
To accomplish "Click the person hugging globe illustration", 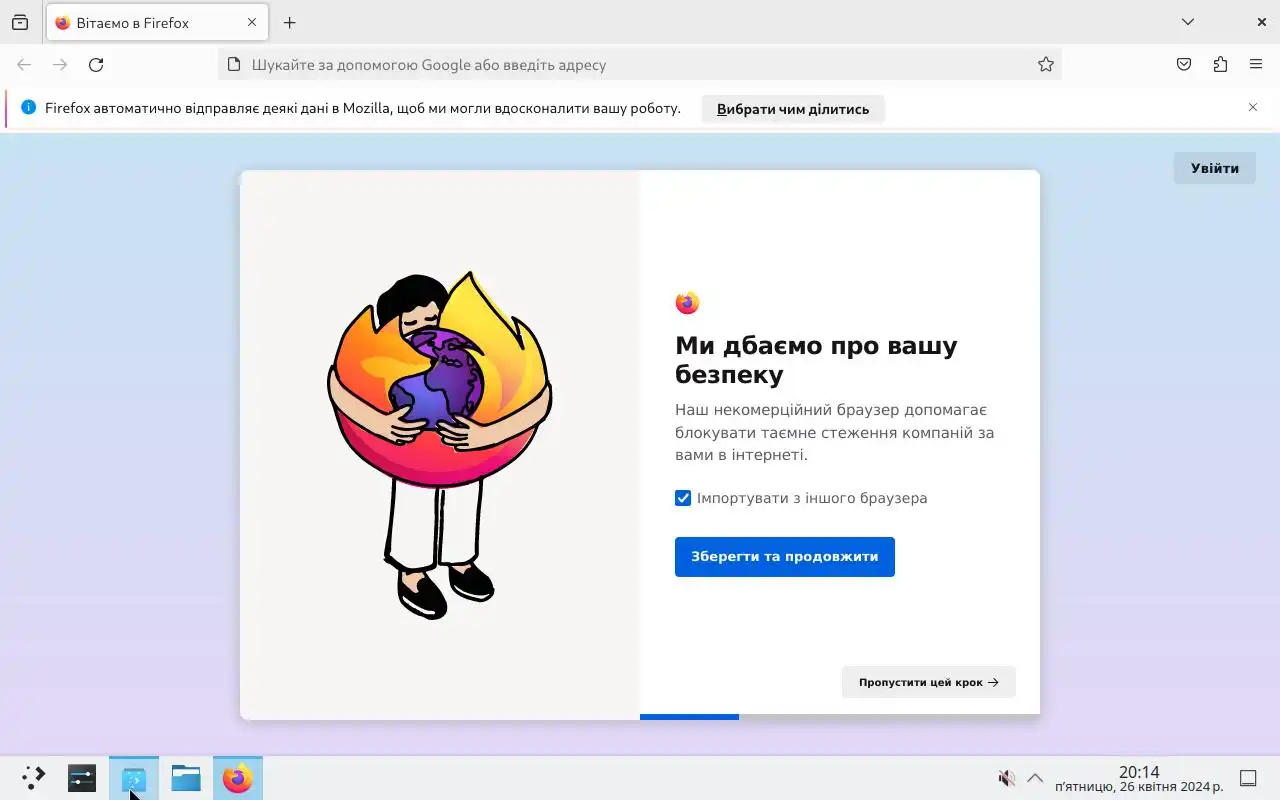I will [x=440, y=445].
